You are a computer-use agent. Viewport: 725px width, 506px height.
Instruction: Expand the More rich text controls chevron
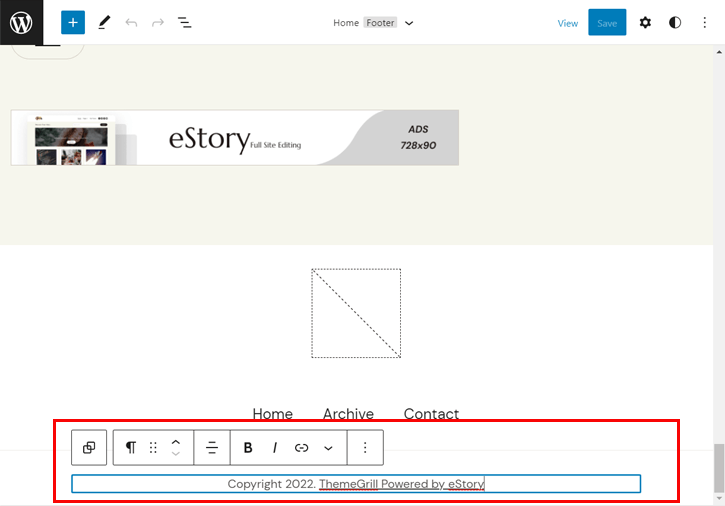(x=328, y=448)
